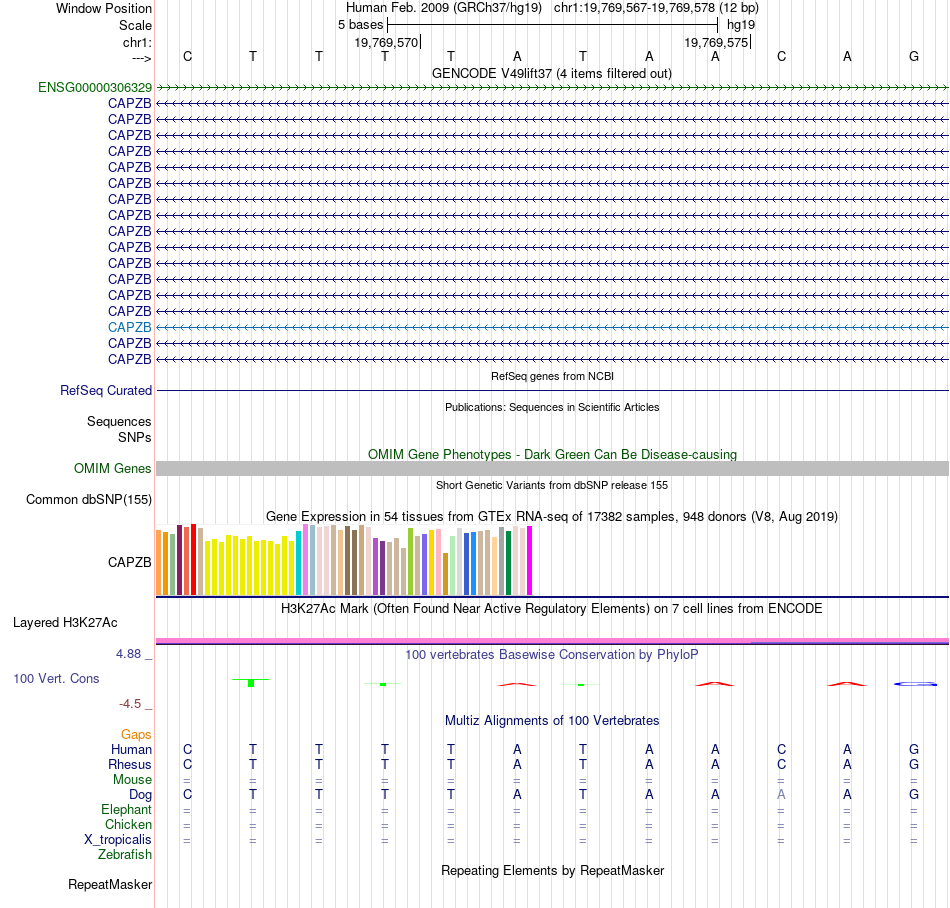The image size is (950, 908).
Task: Click the ENSG00000306329 gene label
Action: pos(95,88)
